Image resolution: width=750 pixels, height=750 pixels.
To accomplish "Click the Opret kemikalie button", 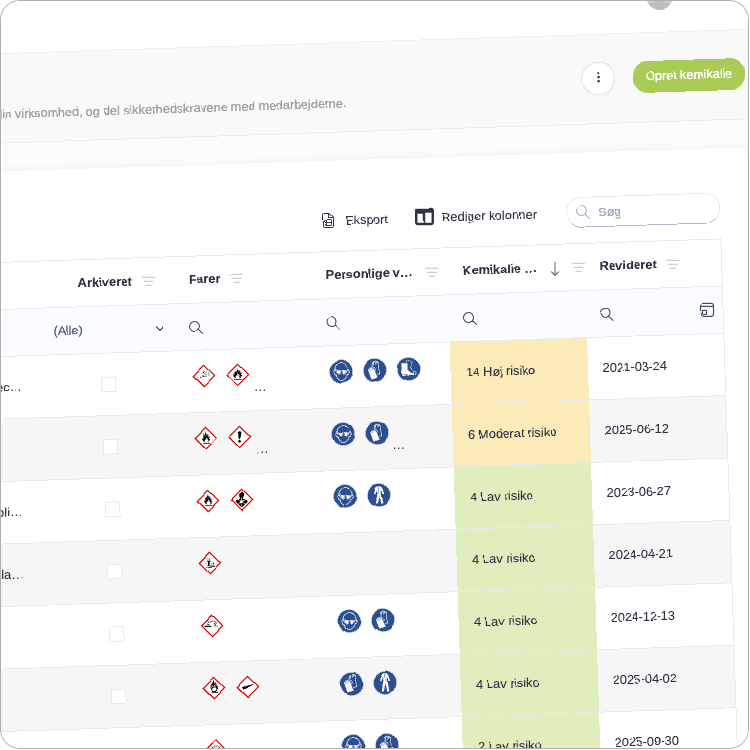I will pos(688,75).
